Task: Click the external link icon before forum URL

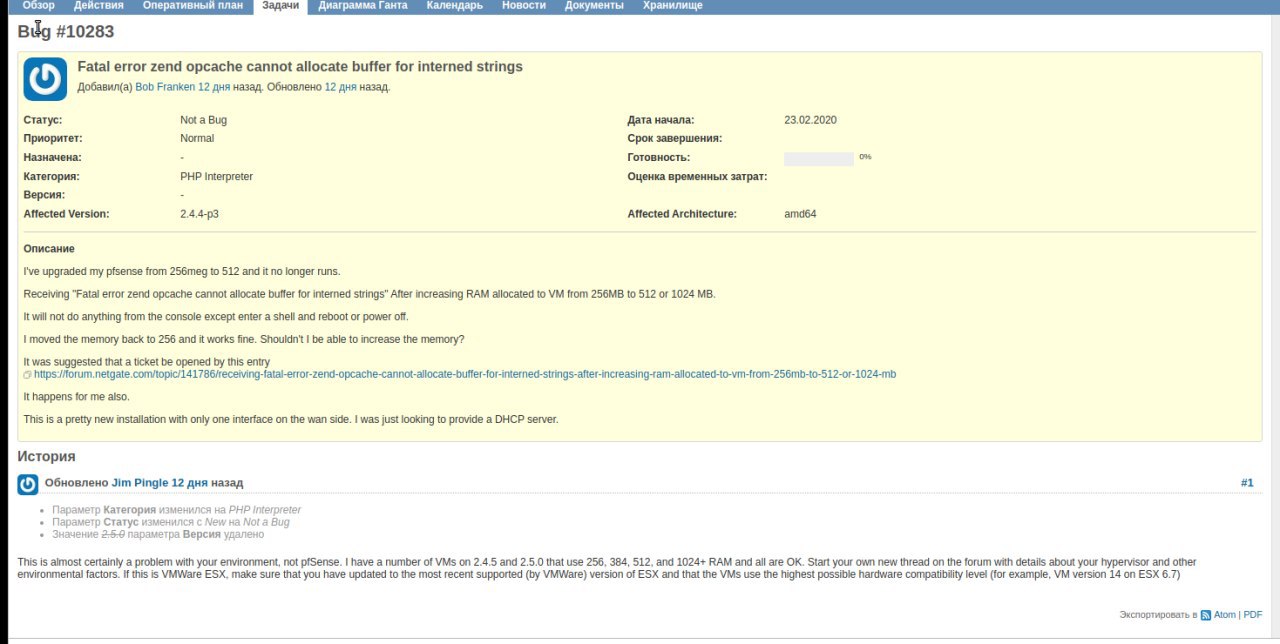Action: [28, 375]
